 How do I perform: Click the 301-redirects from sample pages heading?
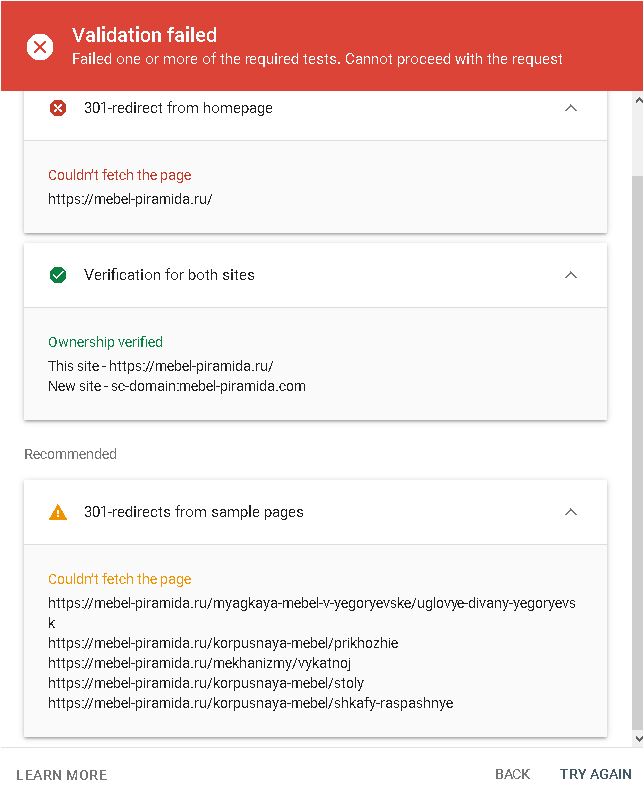pos(194,512)
